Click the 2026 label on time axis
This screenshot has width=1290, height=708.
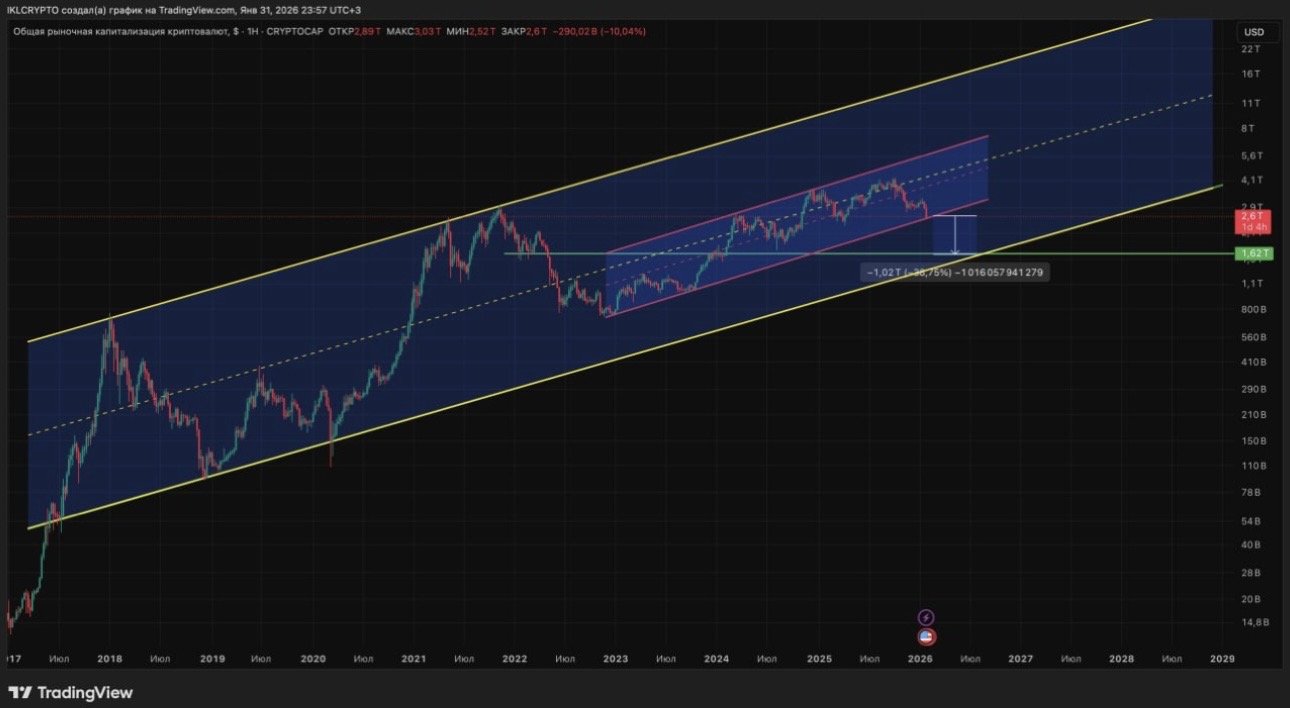coord(920,659)
